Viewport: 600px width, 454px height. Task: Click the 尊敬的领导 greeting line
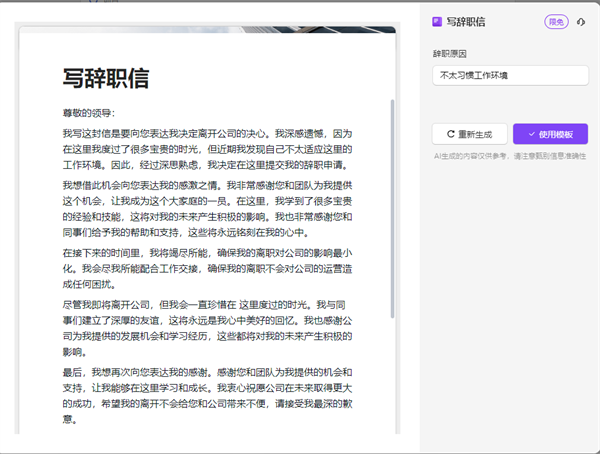[x=89, y=113]
